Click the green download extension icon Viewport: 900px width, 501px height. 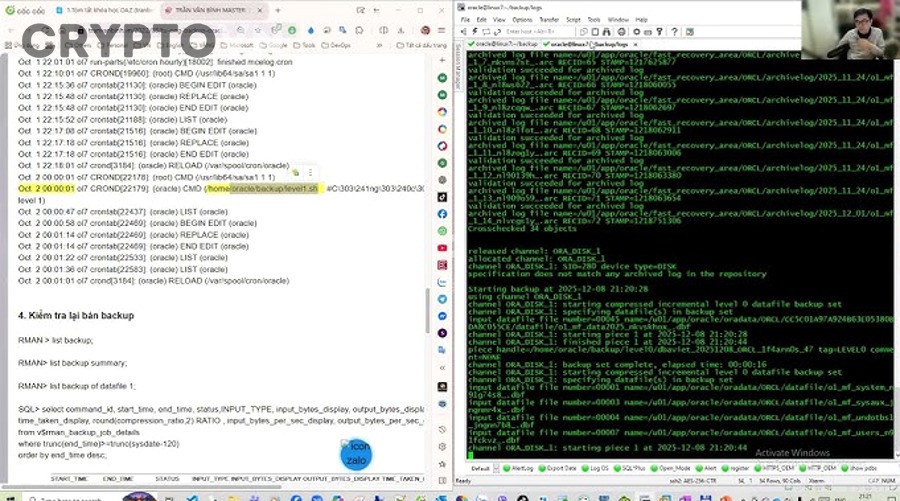coord(292,30)
